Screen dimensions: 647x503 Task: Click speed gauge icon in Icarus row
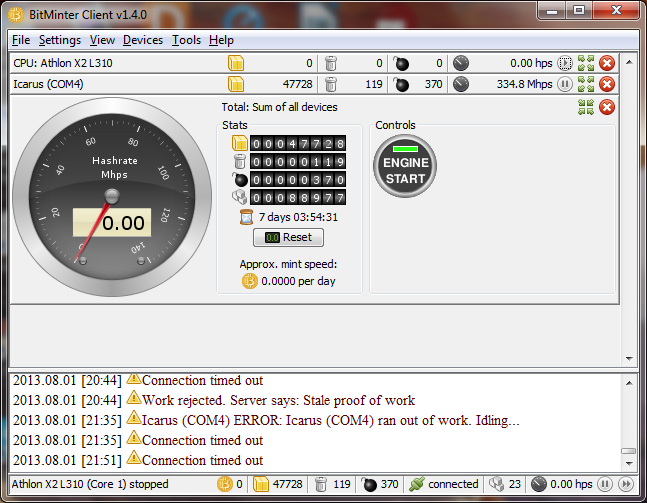tap(461, 84)
